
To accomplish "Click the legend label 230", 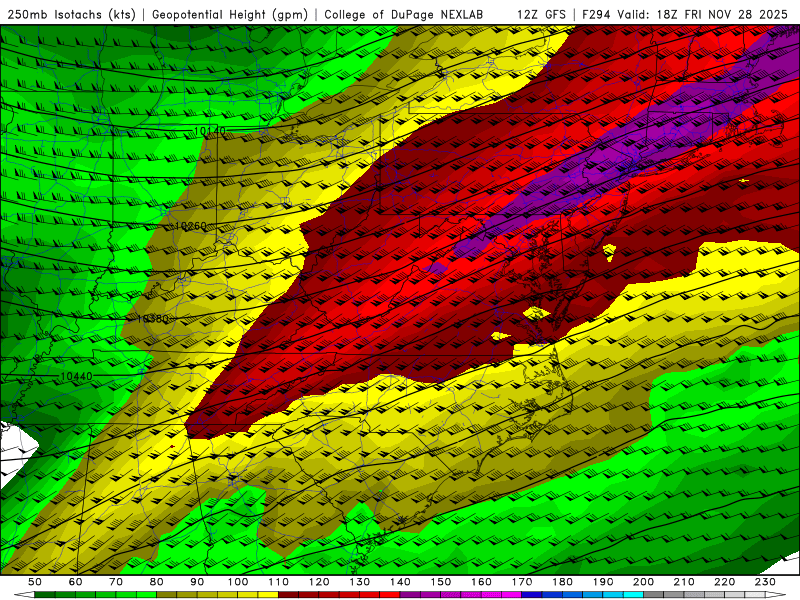I will [765, 582].
